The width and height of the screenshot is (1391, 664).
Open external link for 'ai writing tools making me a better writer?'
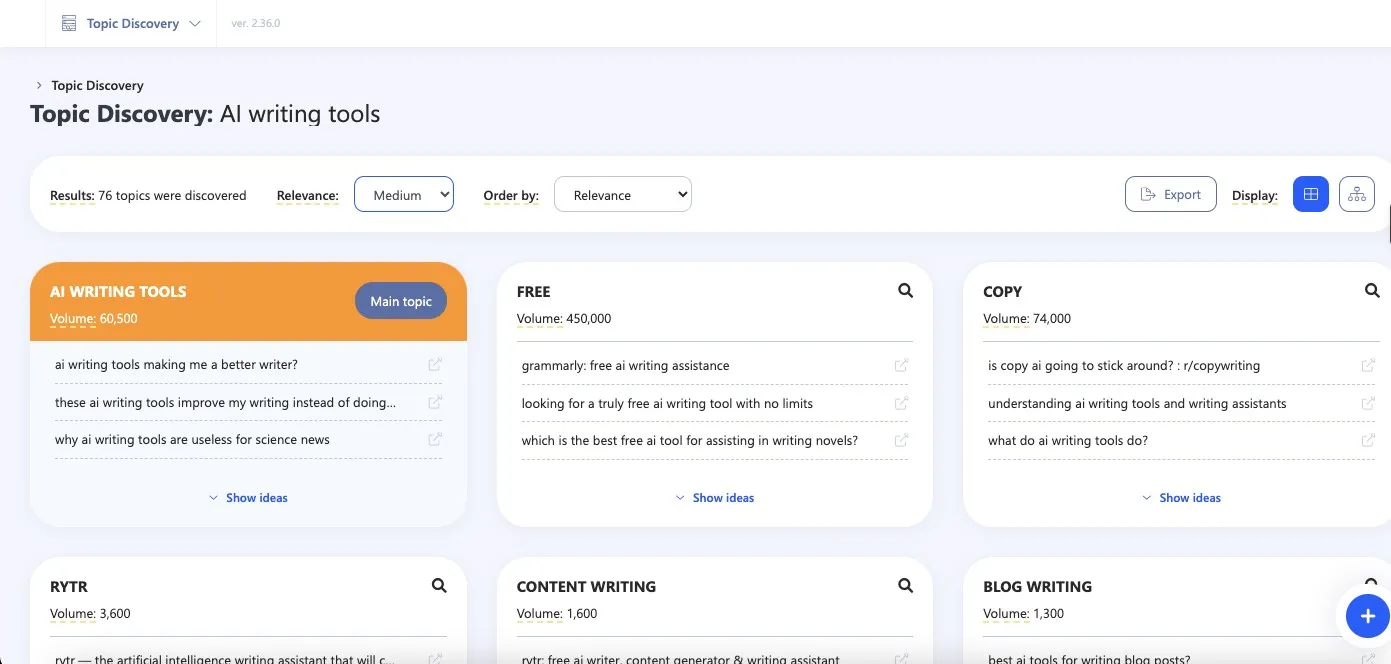[435, 365]
